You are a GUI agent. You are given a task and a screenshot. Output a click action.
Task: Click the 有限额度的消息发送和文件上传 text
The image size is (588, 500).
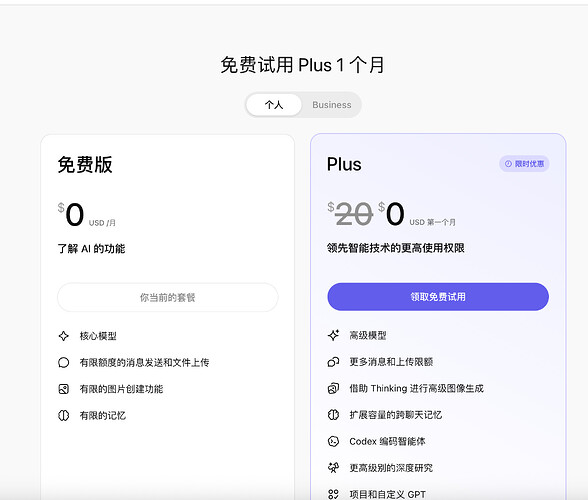[144, 362]
